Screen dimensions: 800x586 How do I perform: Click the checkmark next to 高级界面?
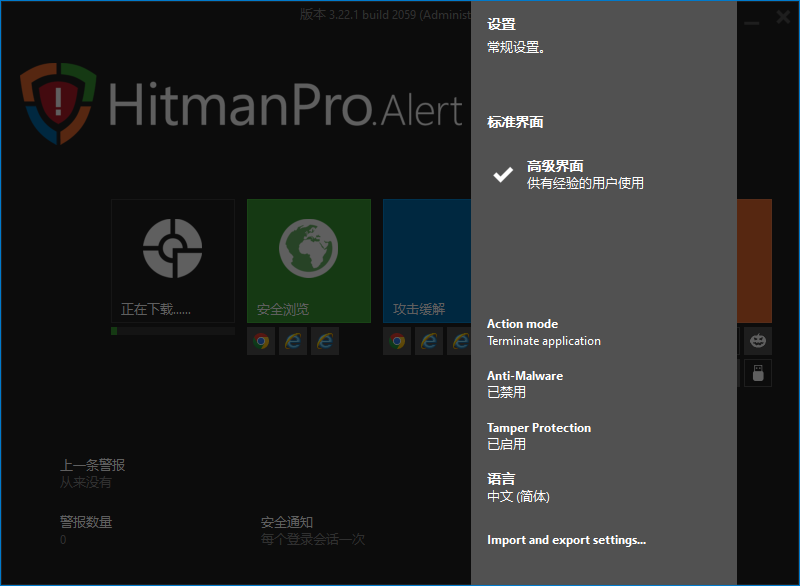[503, 174]
